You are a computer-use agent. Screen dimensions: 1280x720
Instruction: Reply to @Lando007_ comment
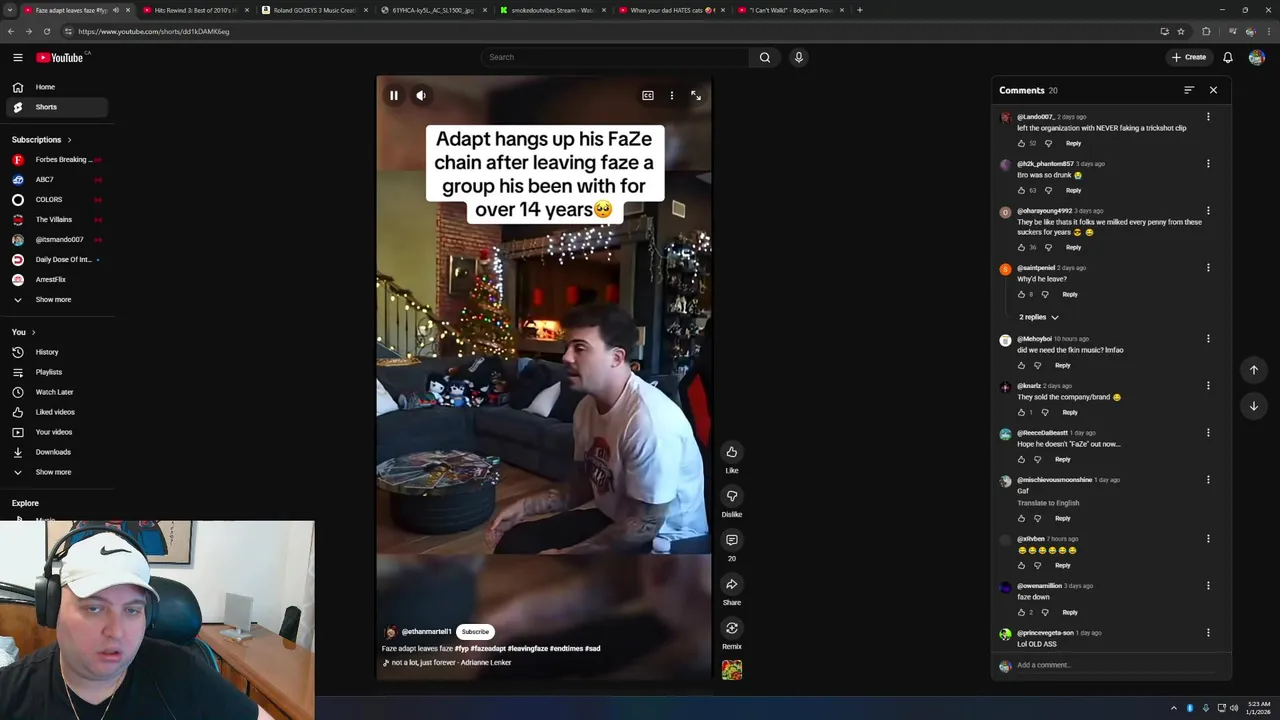point(1073,143)
